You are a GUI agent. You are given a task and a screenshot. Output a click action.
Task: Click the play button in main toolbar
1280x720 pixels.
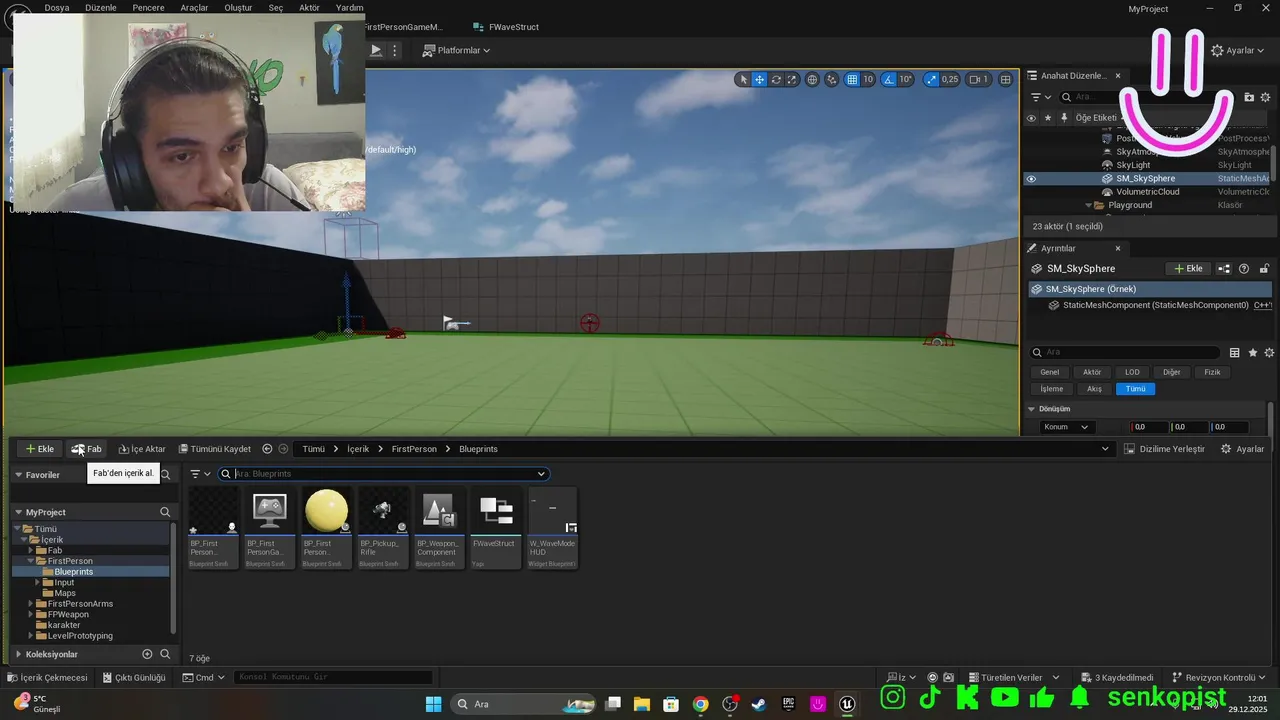point(376,50)
